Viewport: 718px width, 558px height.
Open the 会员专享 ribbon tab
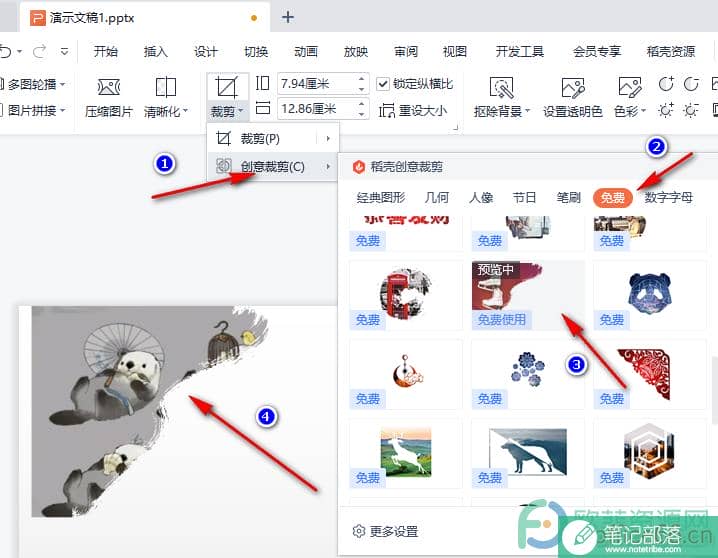point(597,51)
